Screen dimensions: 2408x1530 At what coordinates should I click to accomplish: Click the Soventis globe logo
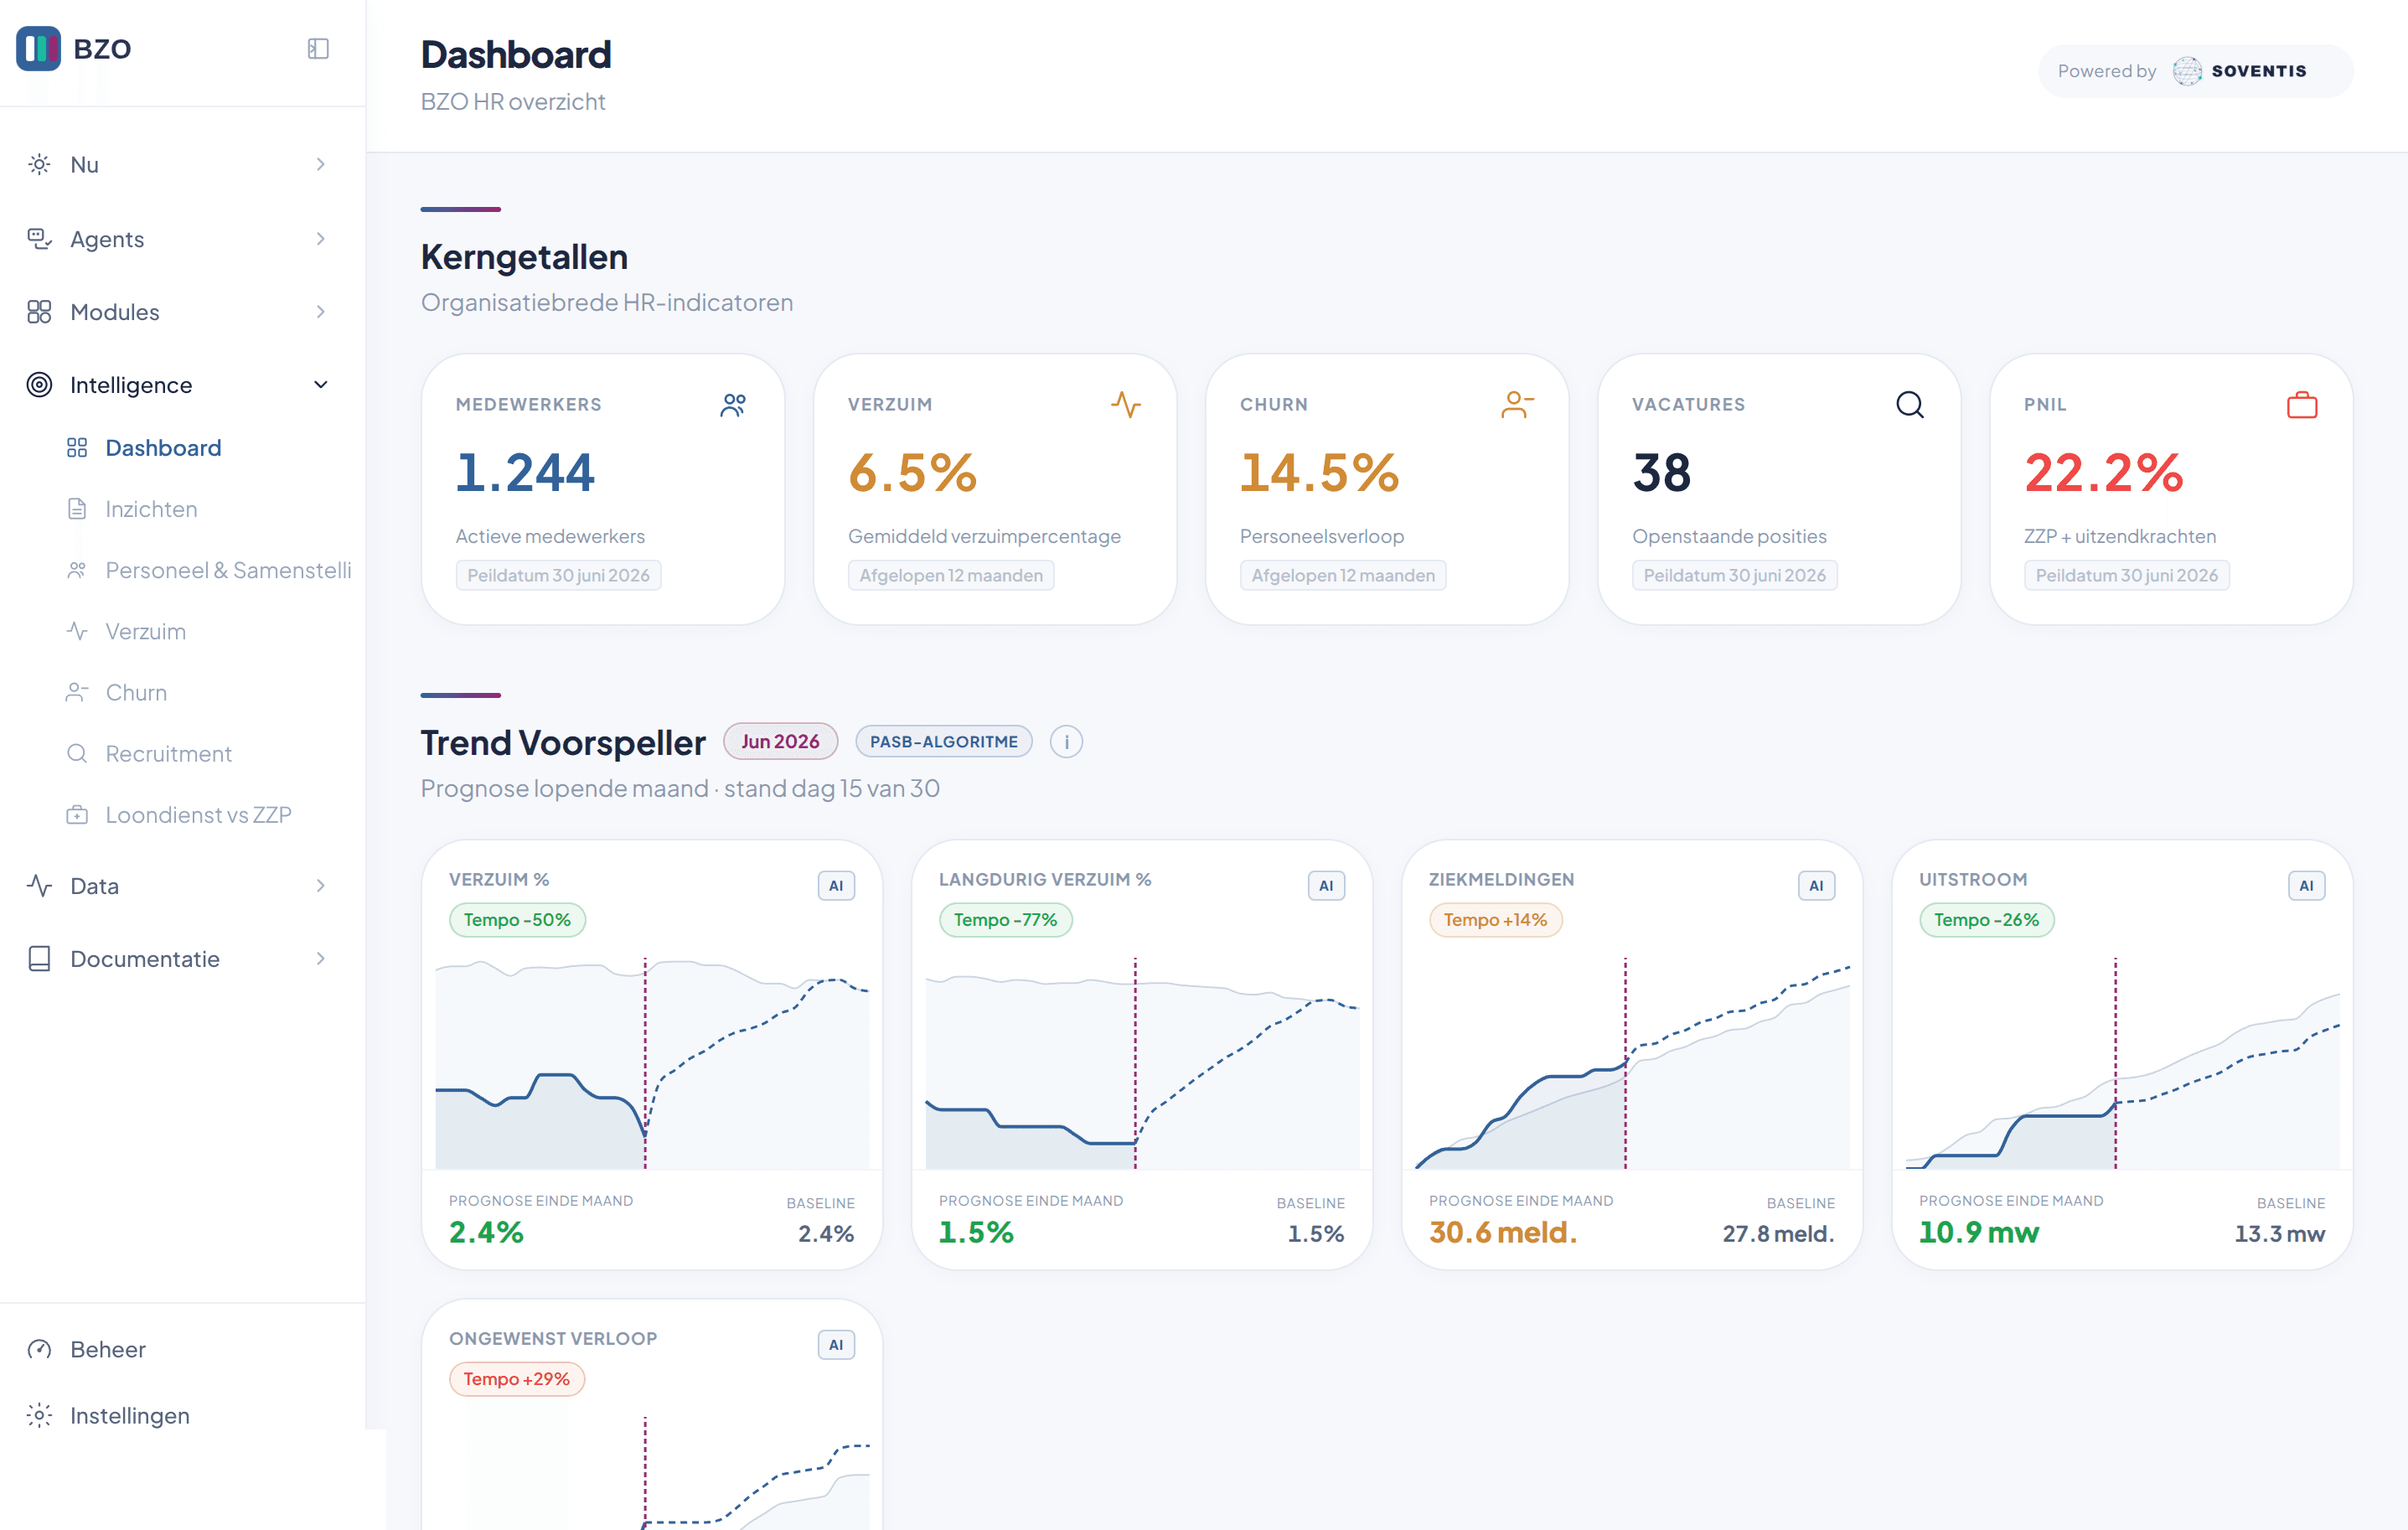pyautogui.click(x=2187, y=71)
